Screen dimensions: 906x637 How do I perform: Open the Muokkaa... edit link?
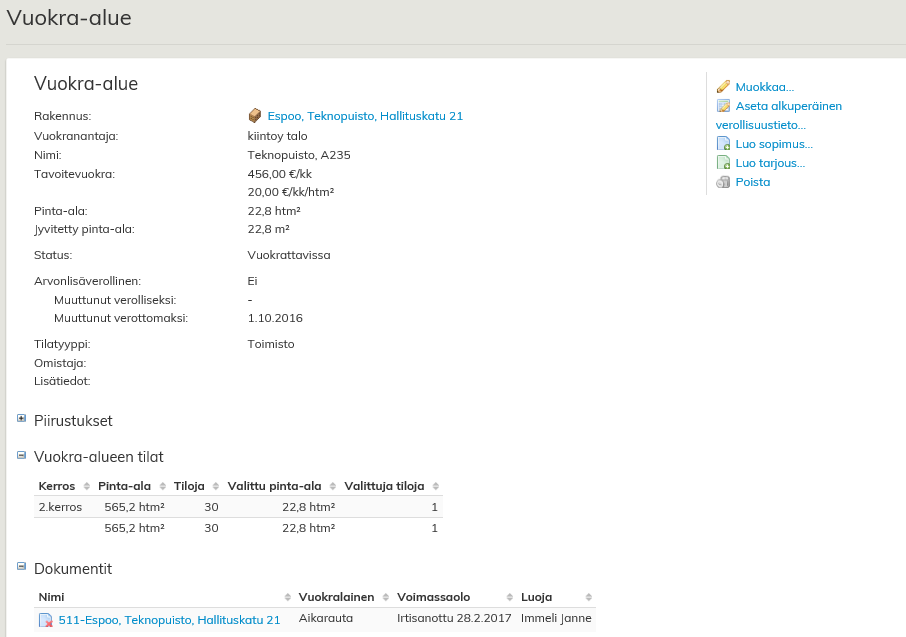(x=764, y=87)
